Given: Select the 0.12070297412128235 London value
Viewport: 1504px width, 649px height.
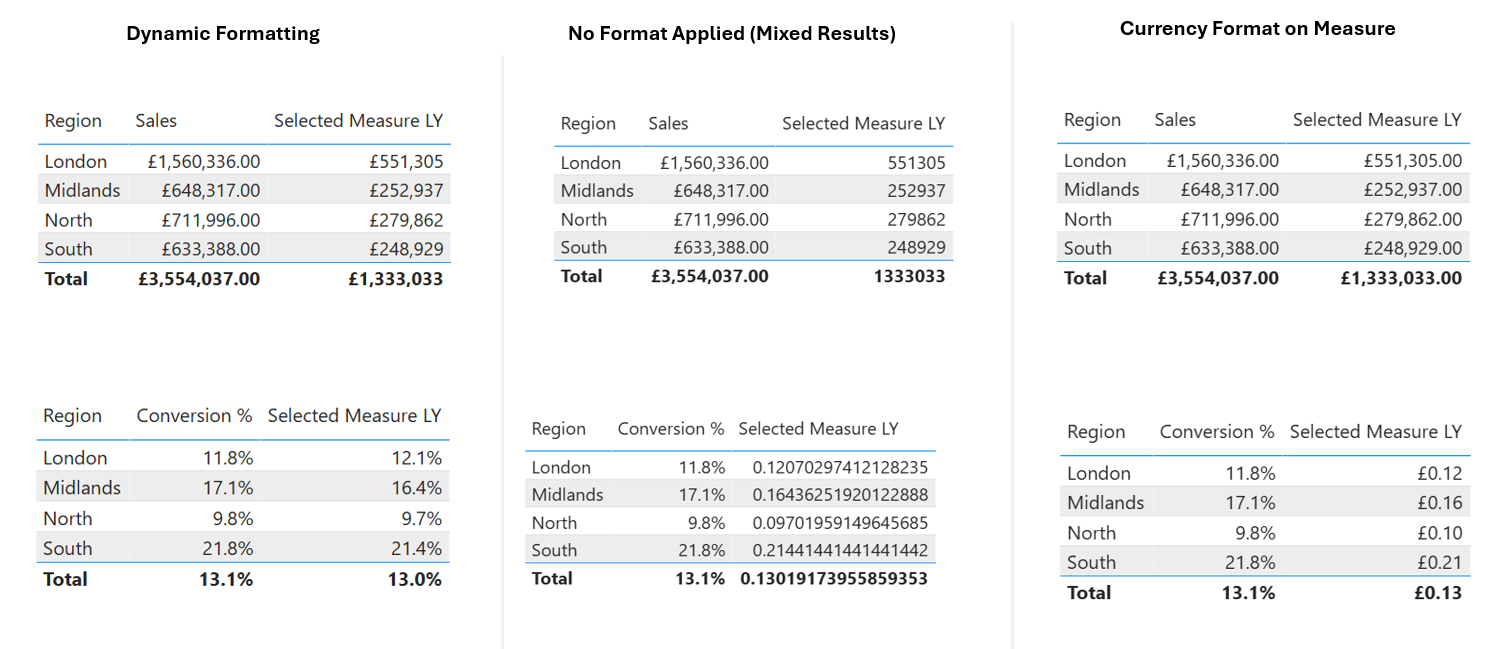Looking at the screenshot, I should pos(840,467).
